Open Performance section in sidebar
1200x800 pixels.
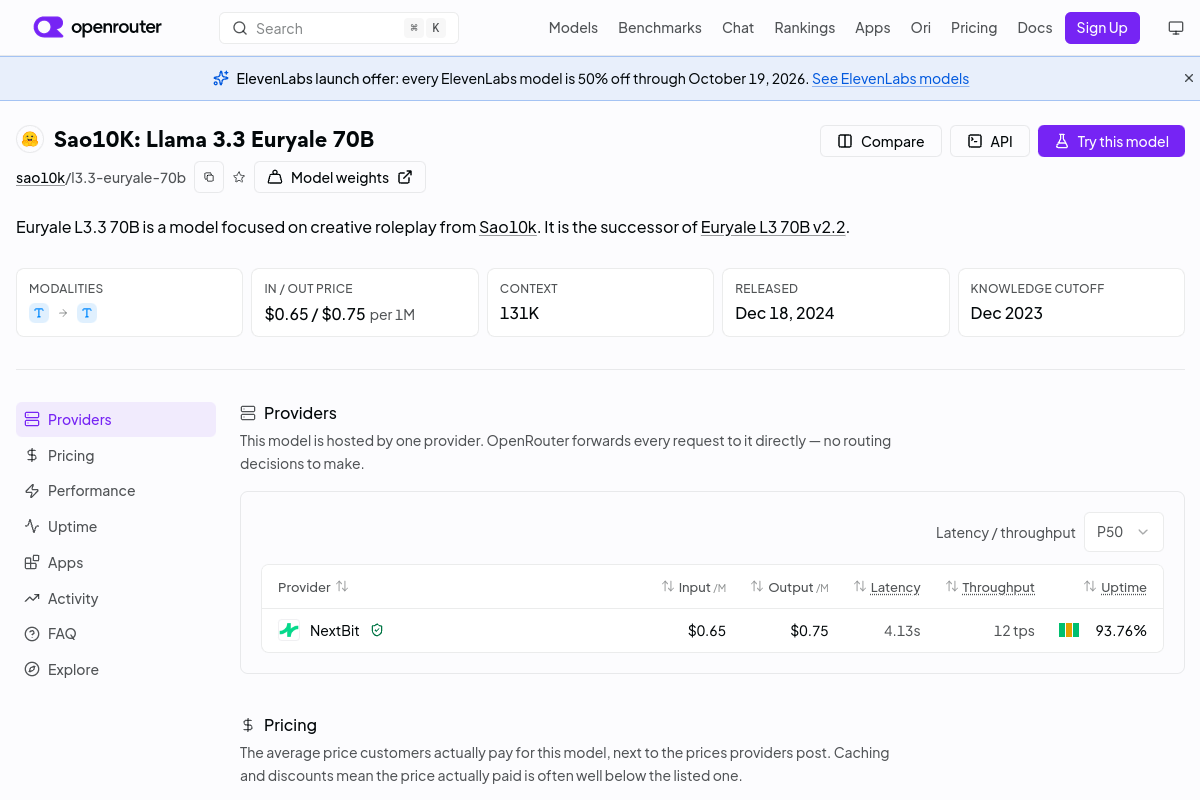pos(116,490)
